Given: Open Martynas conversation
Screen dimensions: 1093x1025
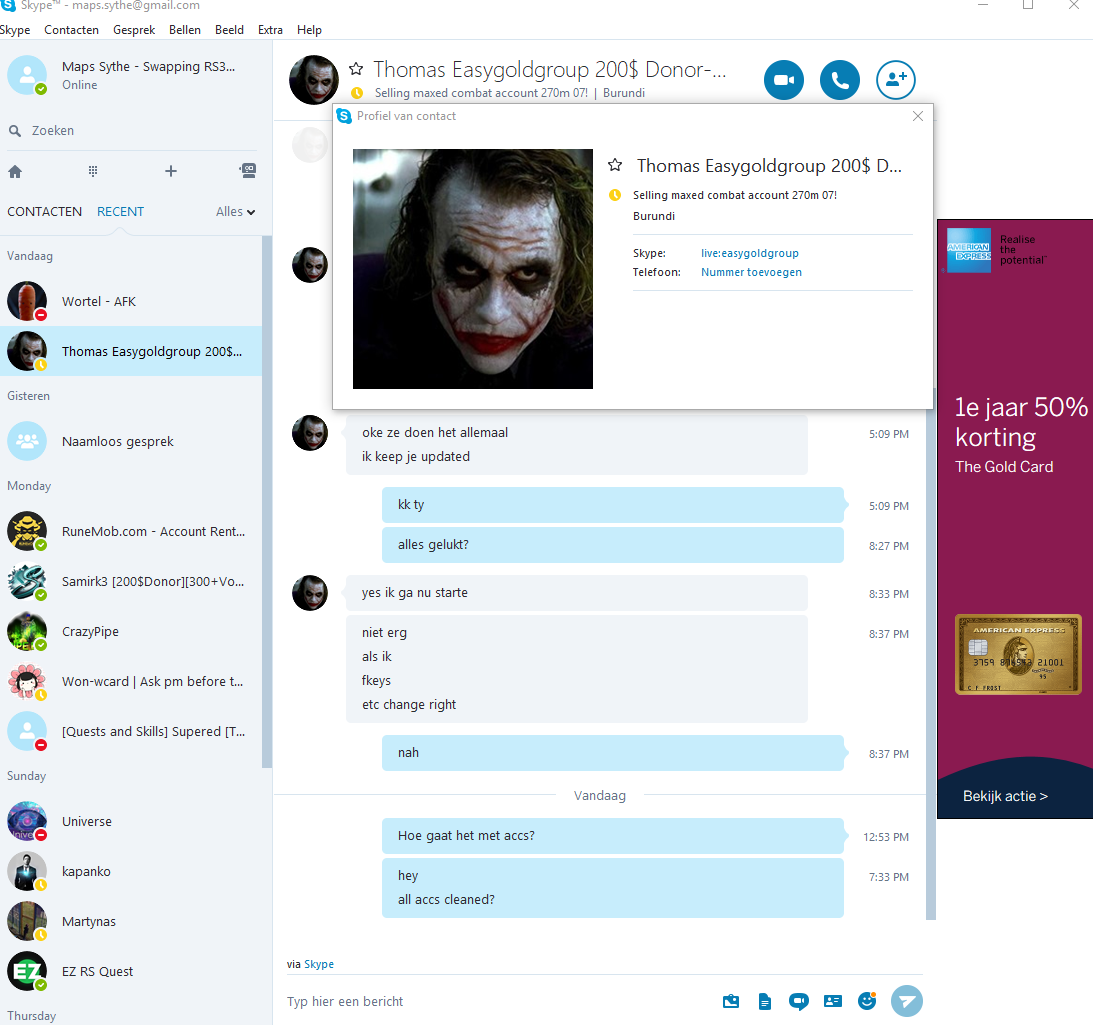Looking at the screenshot, I should 131,922.
